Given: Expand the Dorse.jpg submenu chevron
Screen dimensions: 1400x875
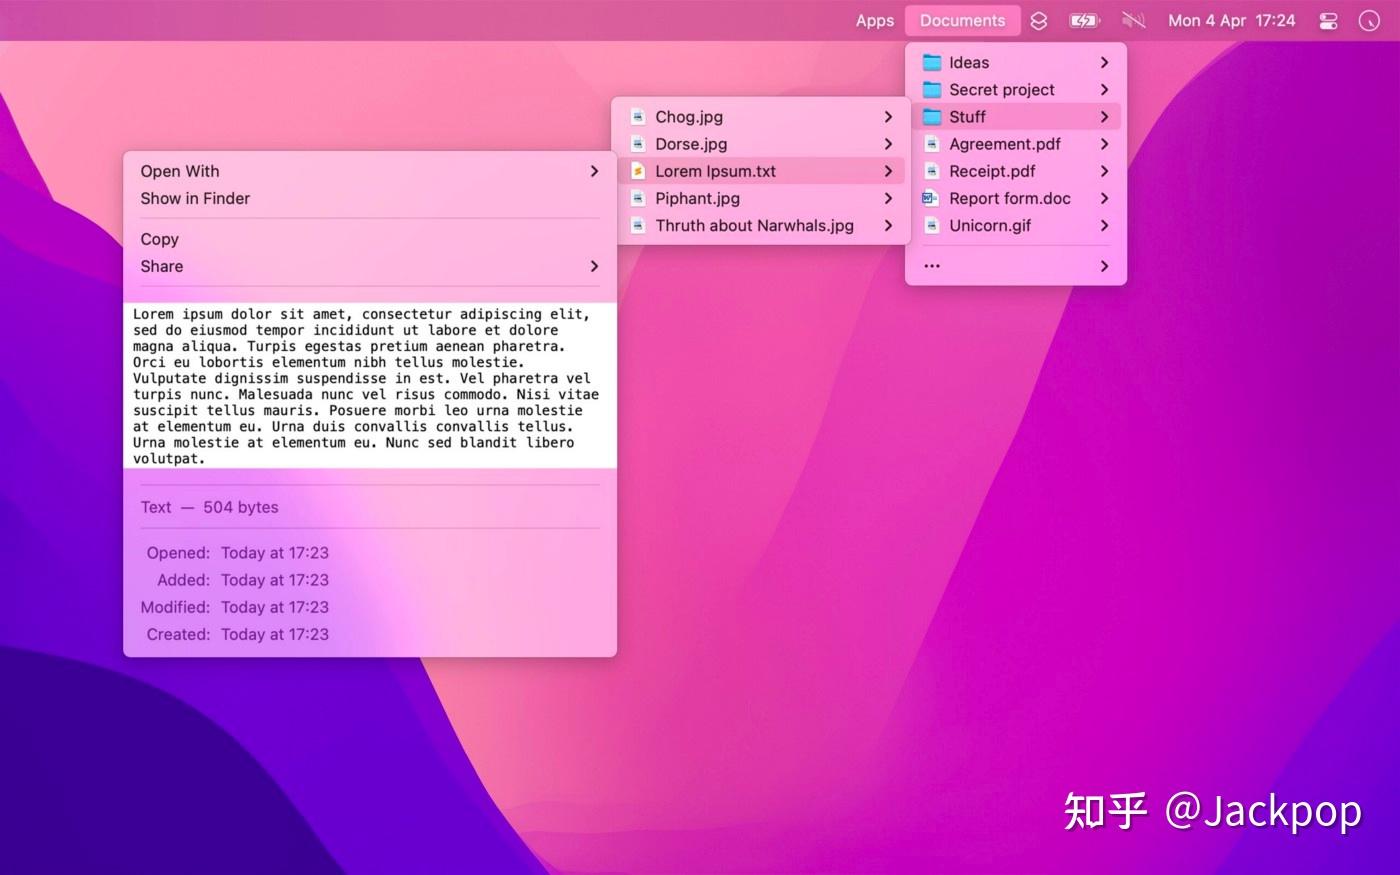Looking at the screenshot, I should pyautogui.click(x=888, y=144).
